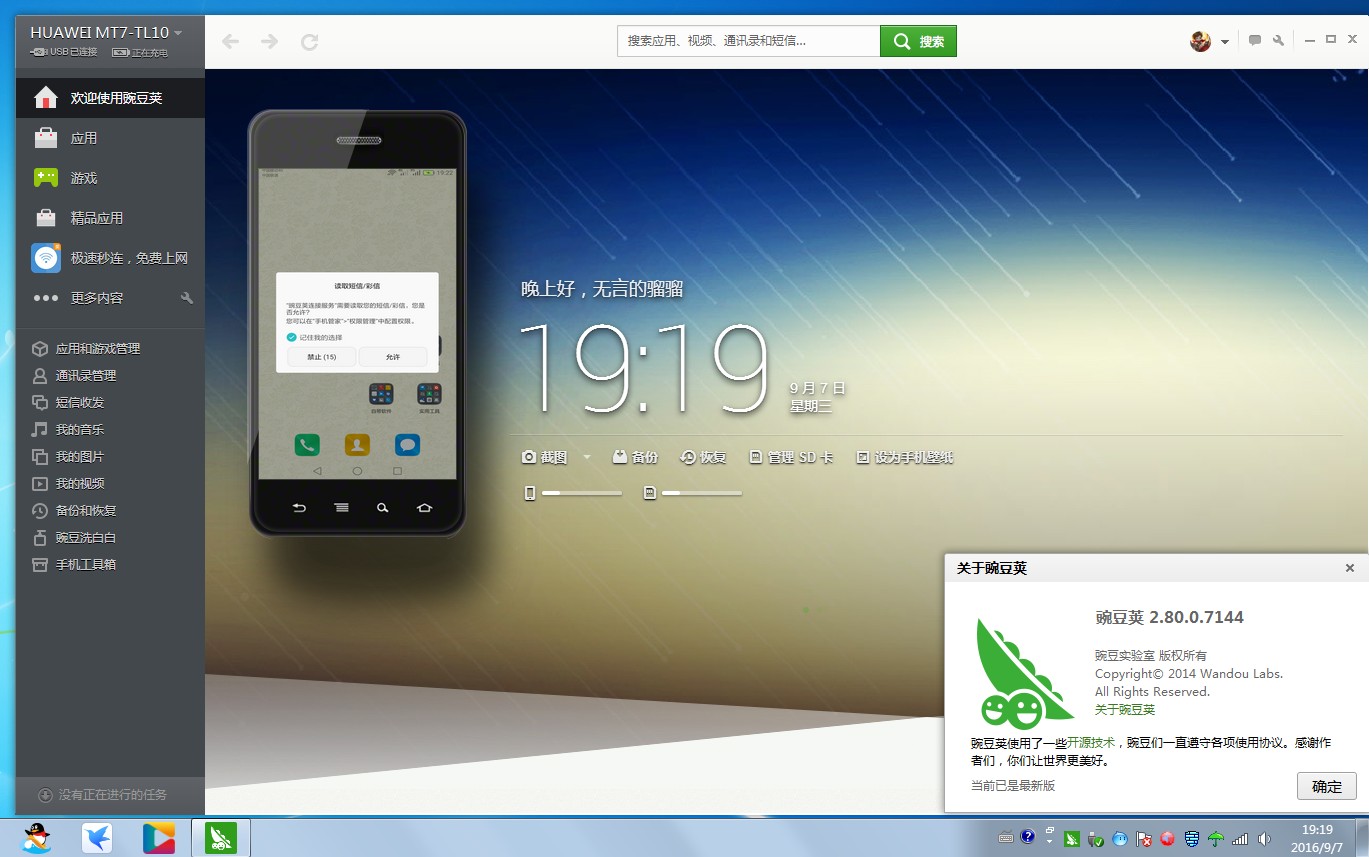Toggle 记住我的选择 checkbox on phone screen
Viewport: 1369px width, 857px height.
(x=292, y=338)
